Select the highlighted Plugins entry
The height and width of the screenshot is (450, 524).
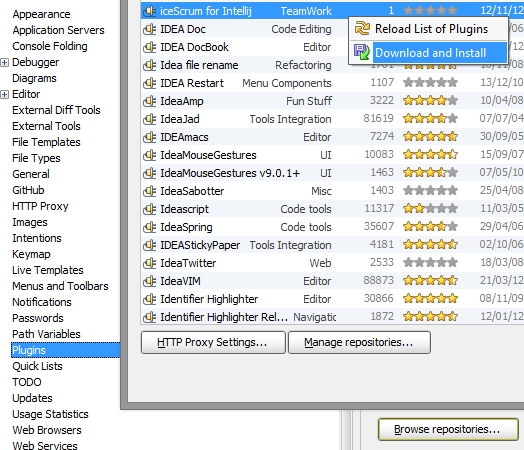pos(66,350)
